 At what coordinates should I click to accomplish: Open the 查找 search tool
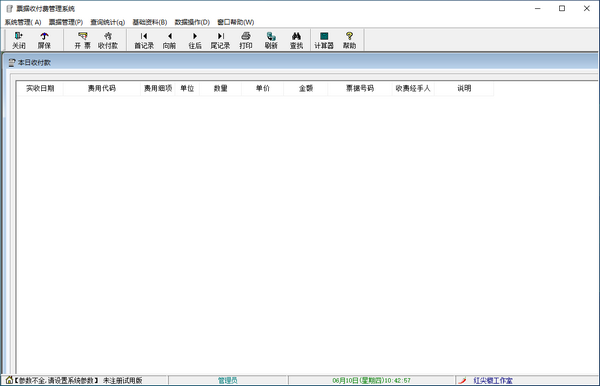296,40
